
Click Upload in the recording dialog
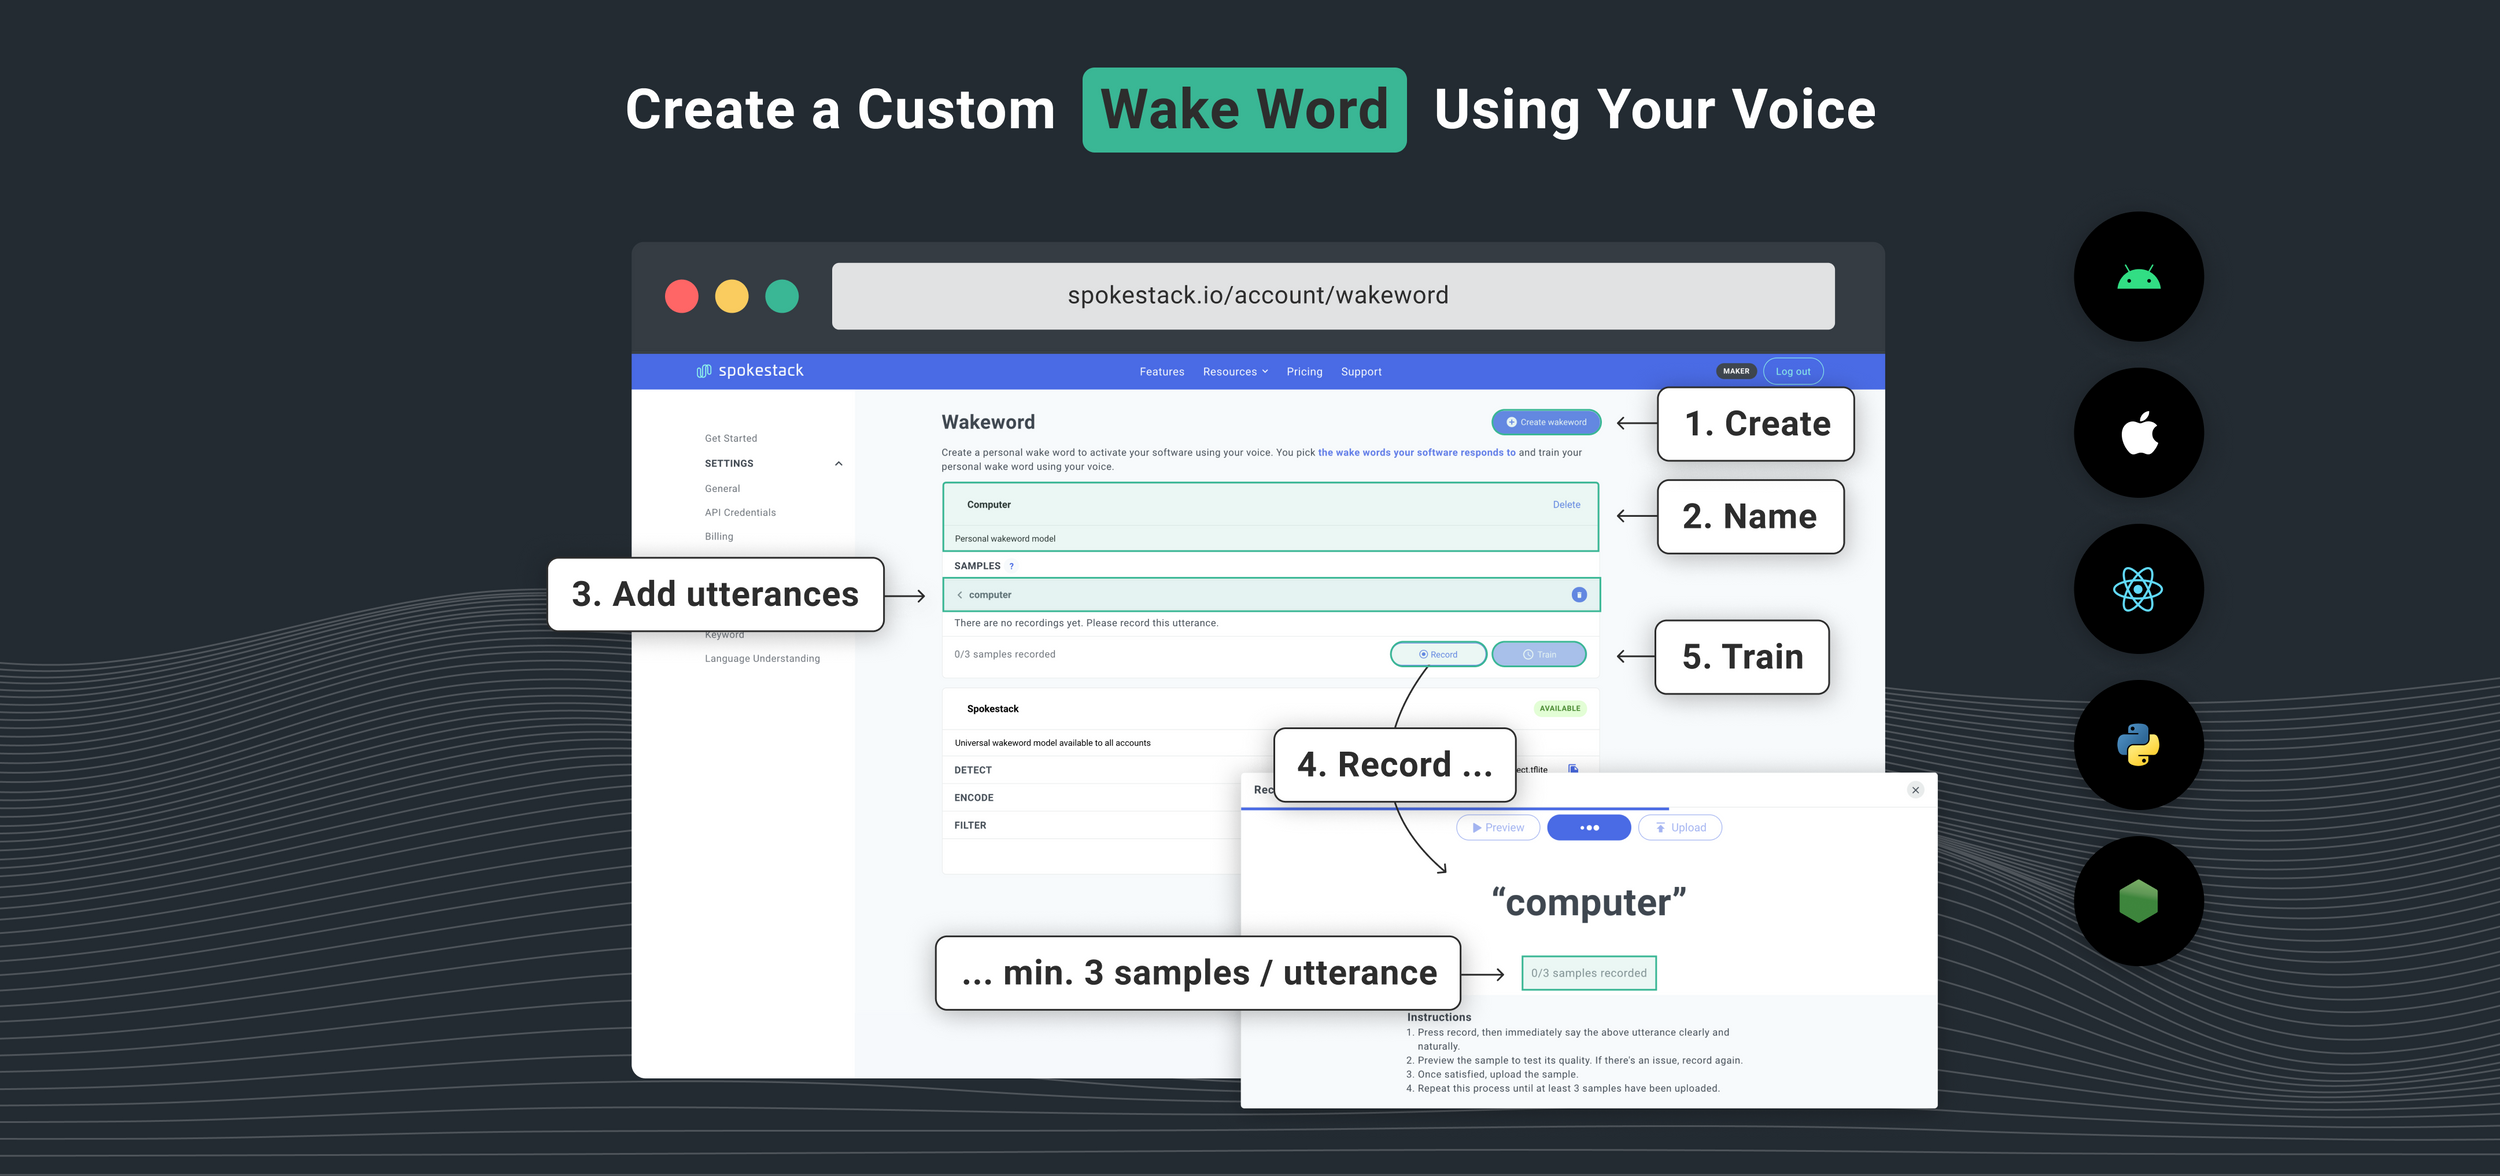point(1680,828)
